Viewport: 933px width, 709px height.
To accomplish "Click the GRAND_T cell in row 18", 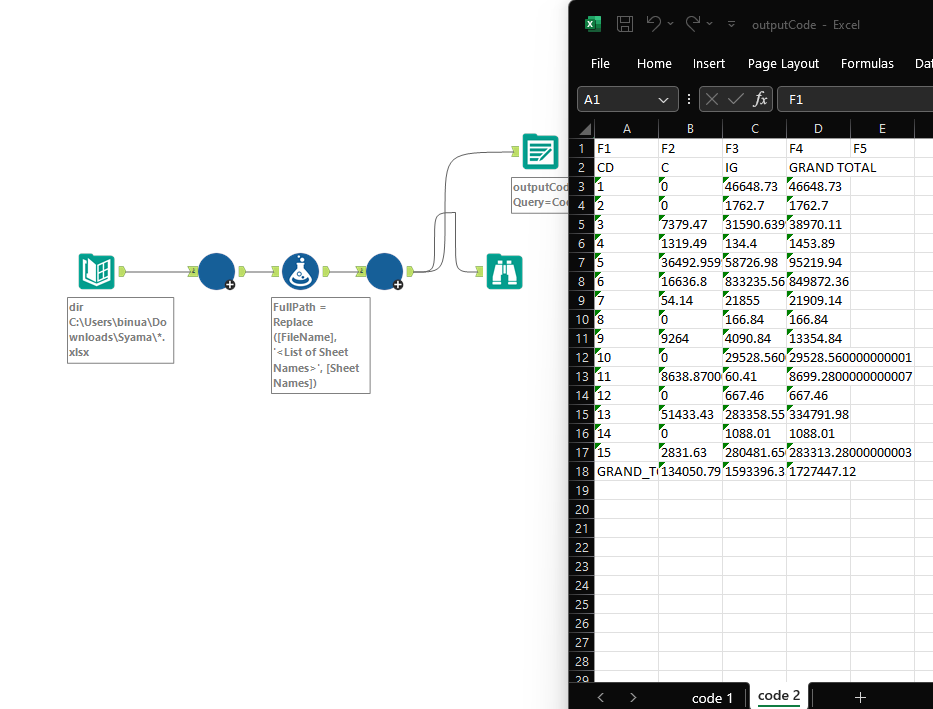I will point(627,472).
